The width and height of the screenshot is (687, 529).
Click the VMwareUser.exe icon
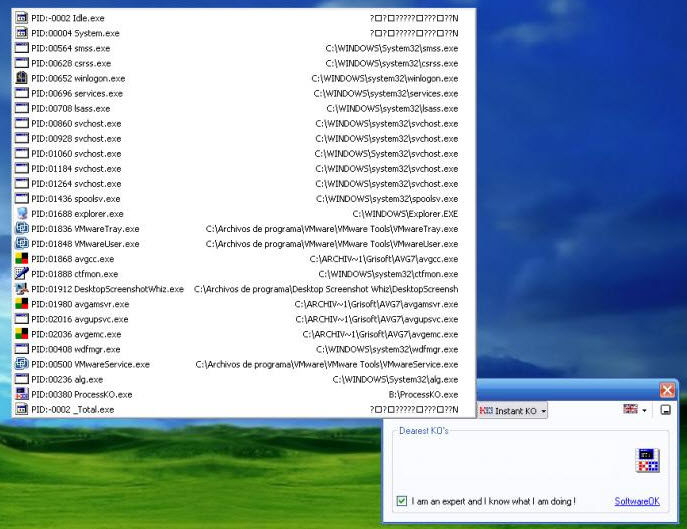[21, 243]
